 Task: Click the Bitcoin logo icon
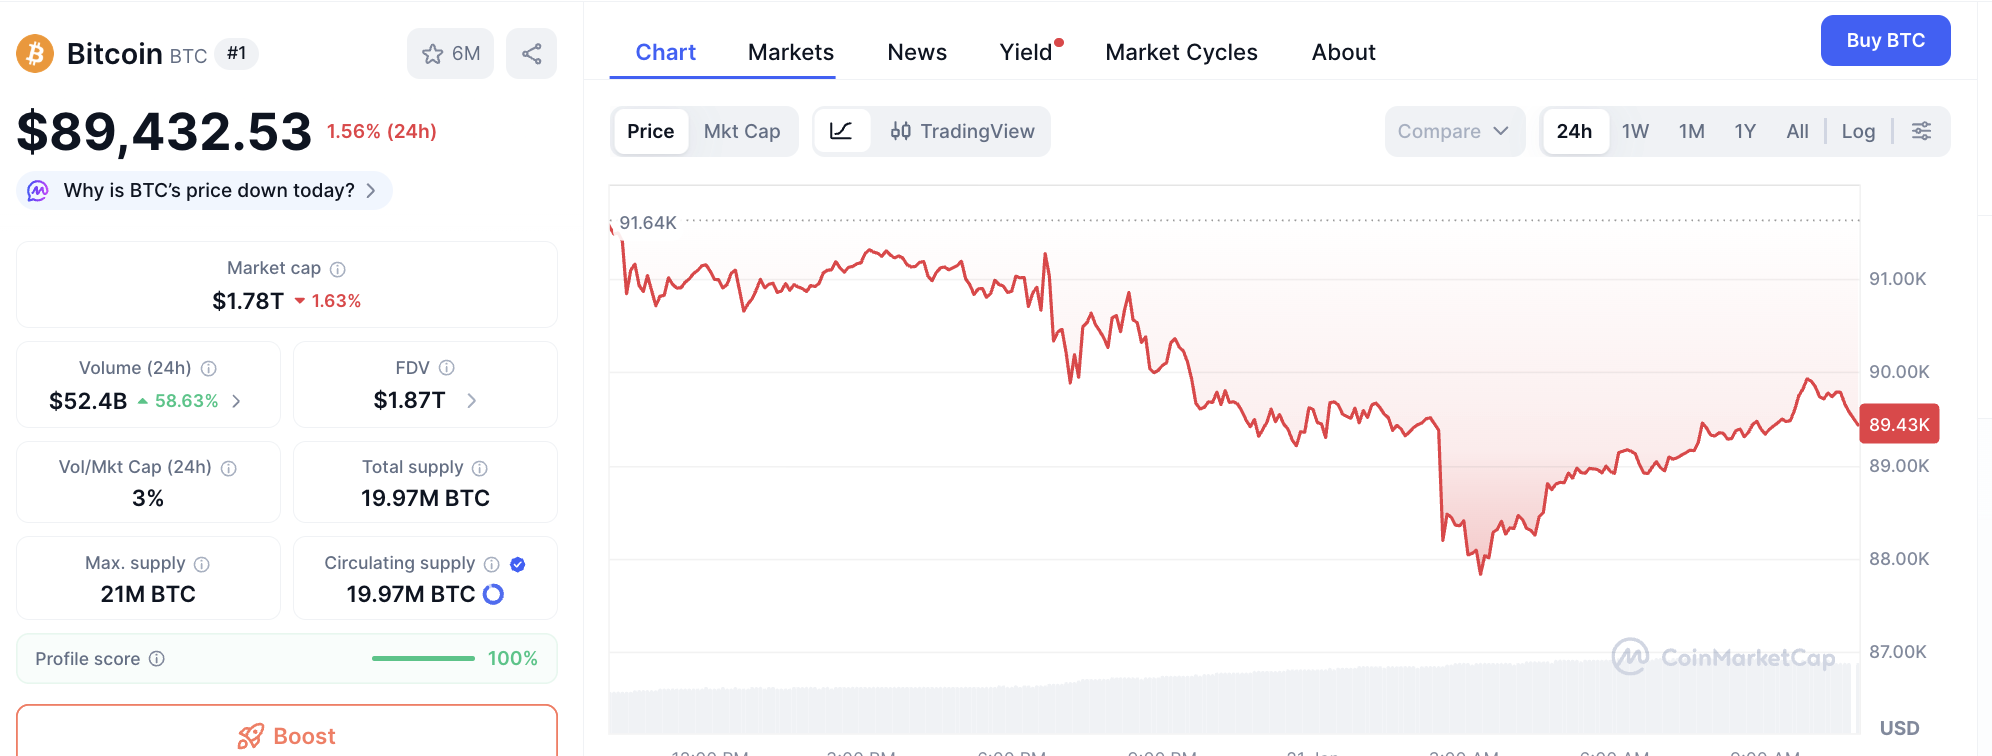(33, 54)
